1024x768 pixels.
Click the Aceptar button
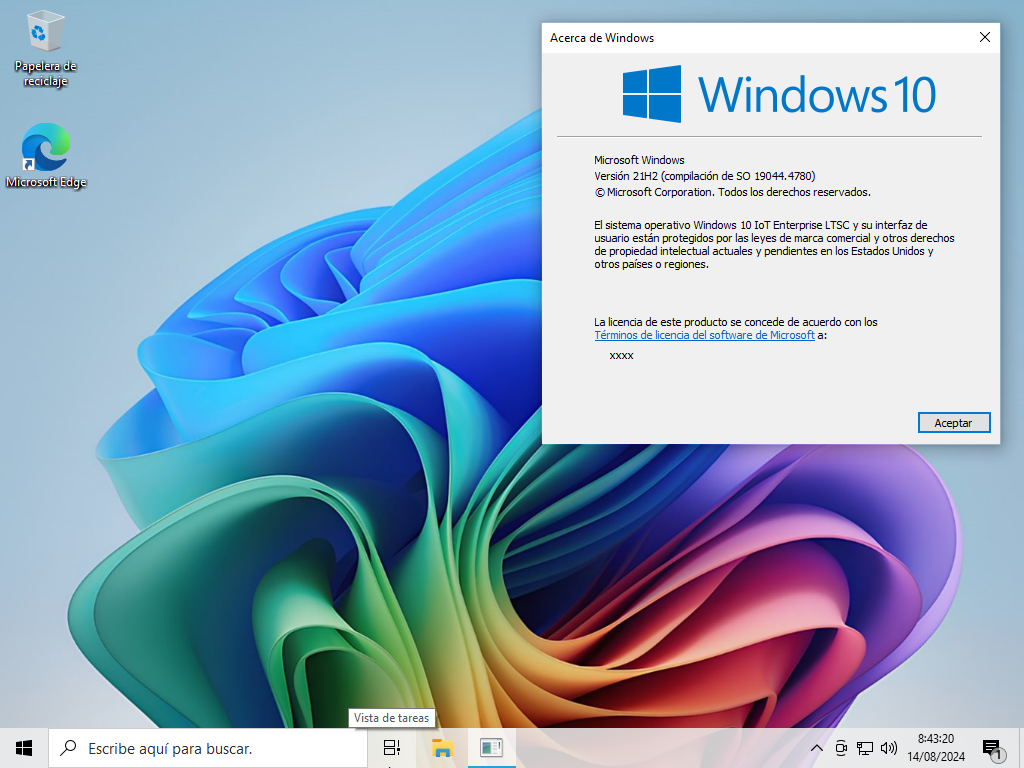(953, 423)
